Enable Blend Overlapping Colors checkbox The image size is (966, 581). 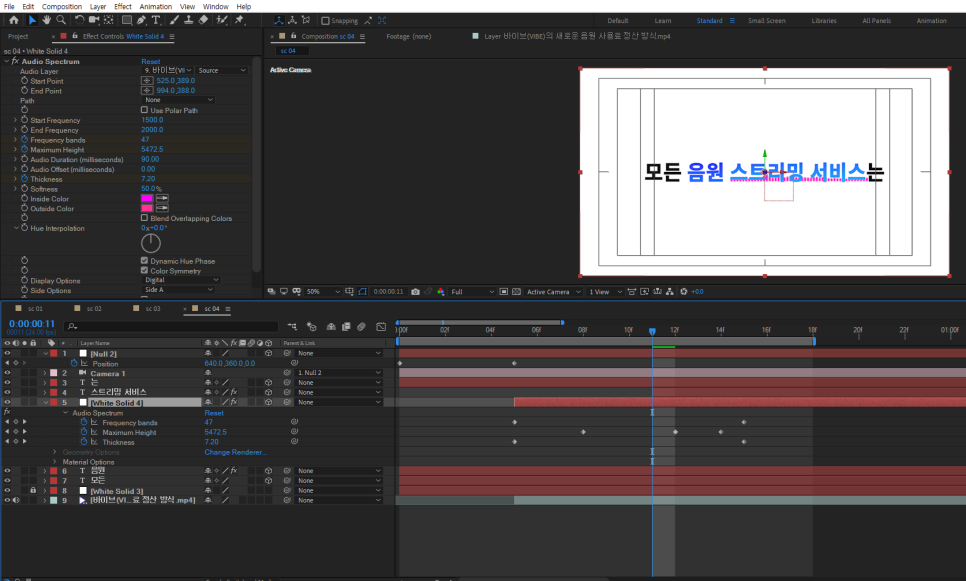144,217
